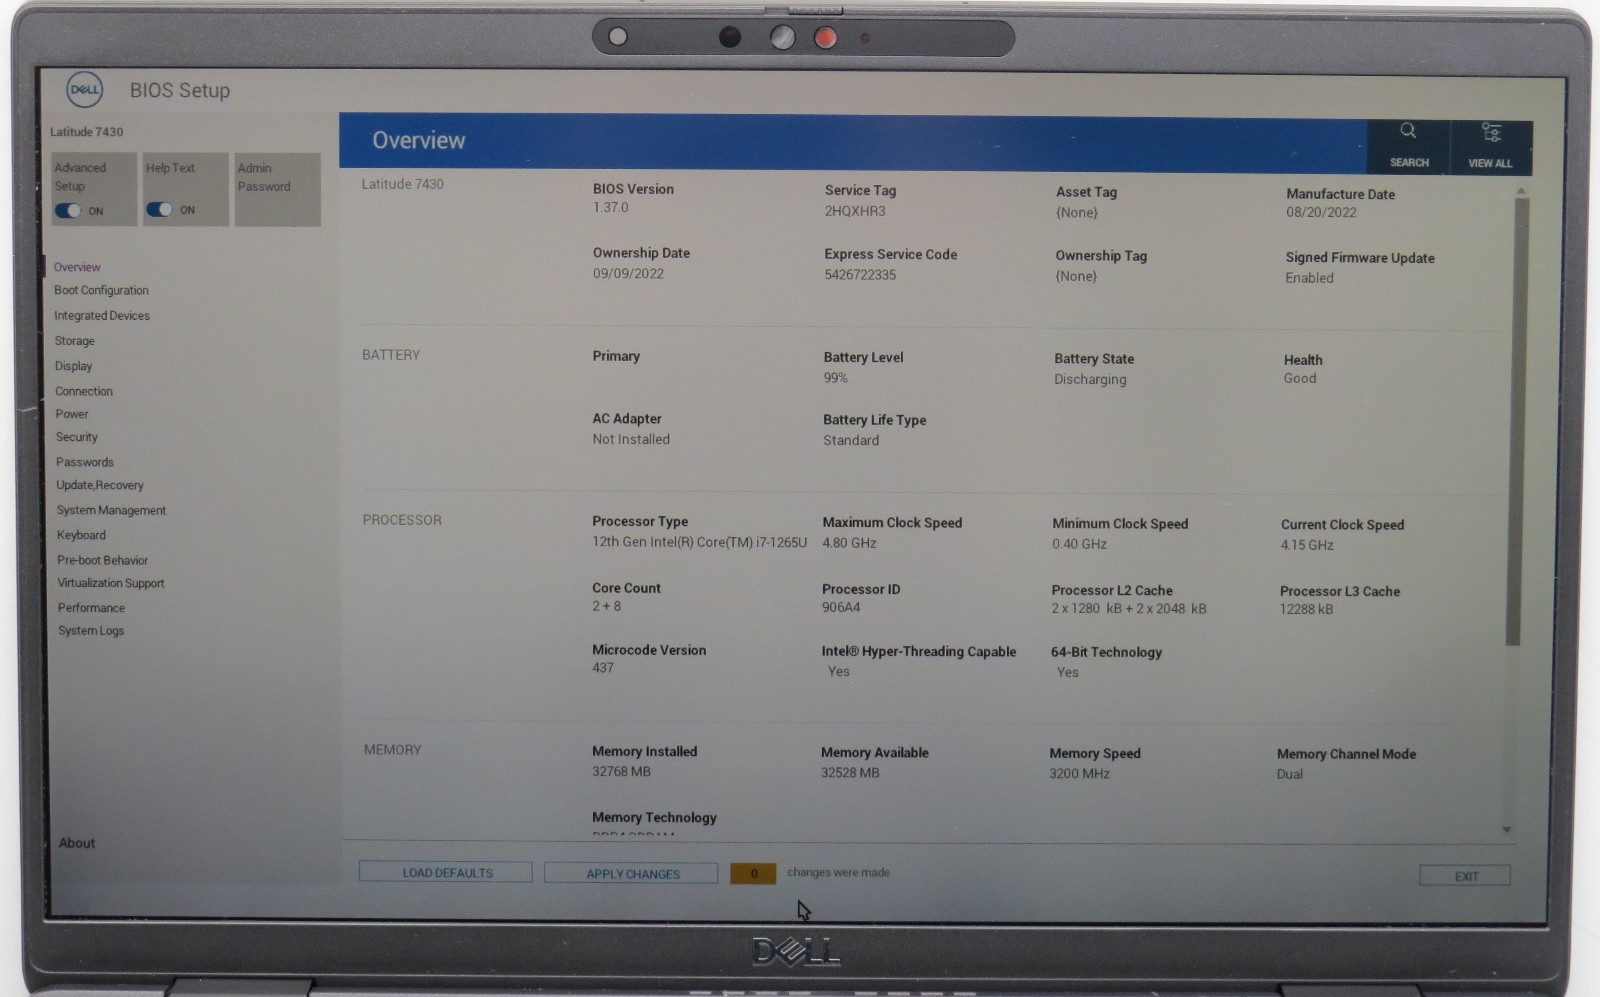Click Memory Installed 32768 MB

(x=621, y=771)
